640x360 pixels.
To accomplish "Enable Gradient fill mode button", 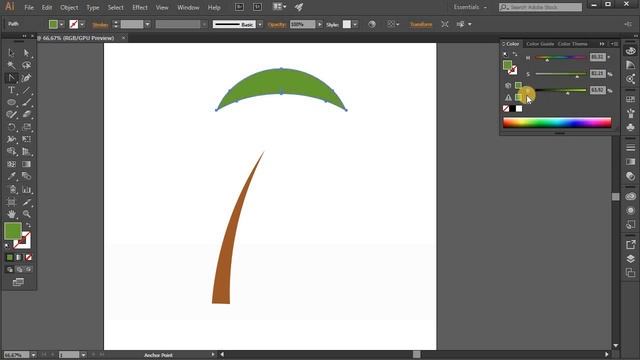I will click(x=19, y=257).
